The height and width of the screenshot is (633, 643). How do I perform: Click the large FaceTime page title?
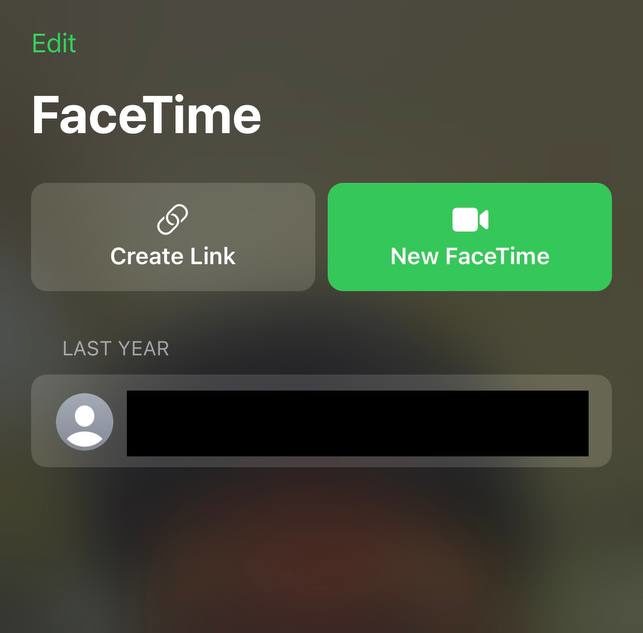(146, 115)
